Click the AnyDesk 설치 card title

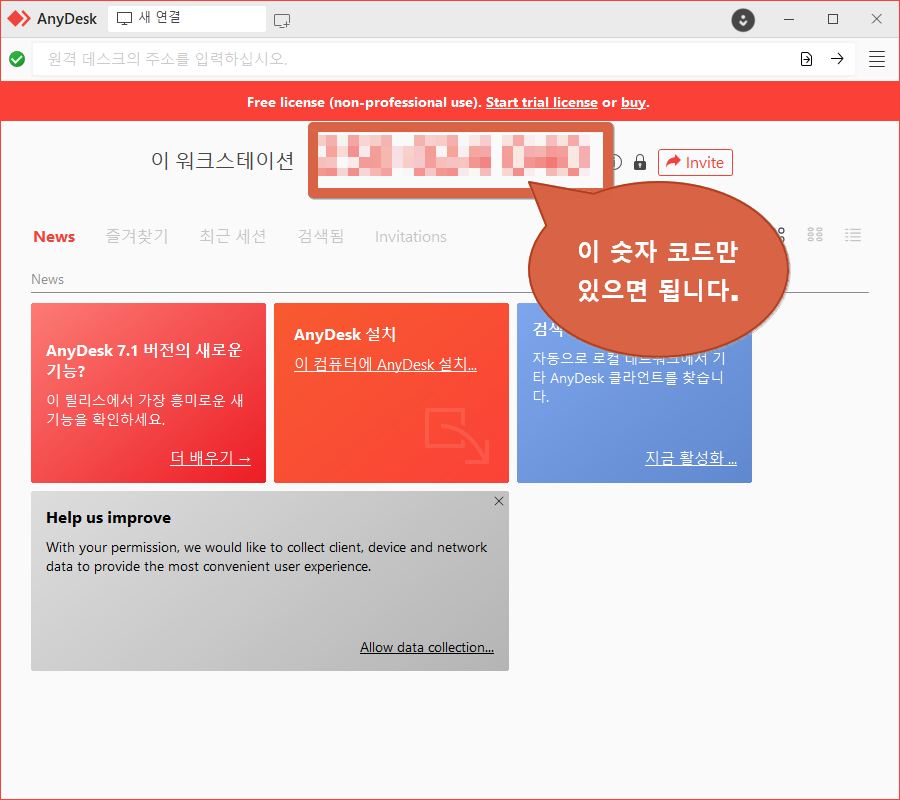(345, 335)
